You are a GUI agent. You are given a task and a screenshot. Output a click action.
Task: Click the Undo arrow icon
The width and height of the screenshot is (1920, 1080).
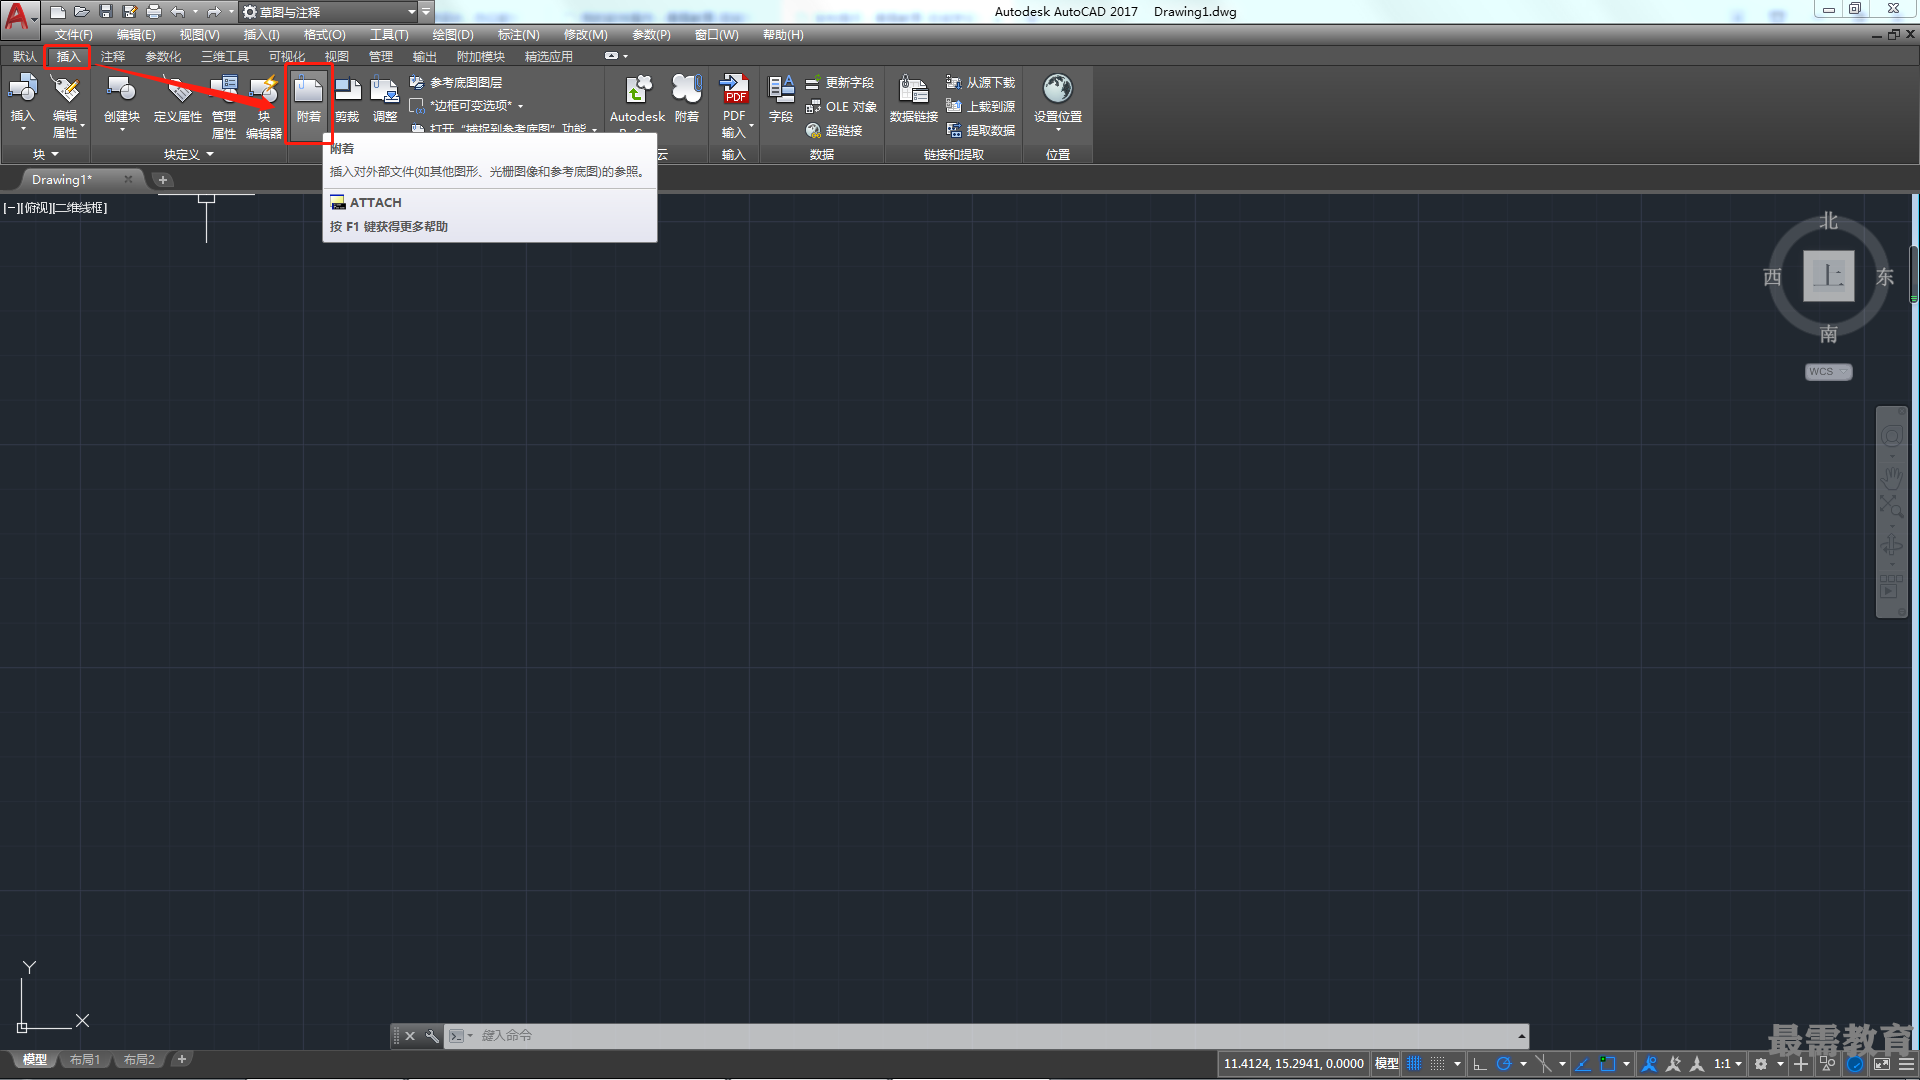pyautogui.click(x=178, y=12)
